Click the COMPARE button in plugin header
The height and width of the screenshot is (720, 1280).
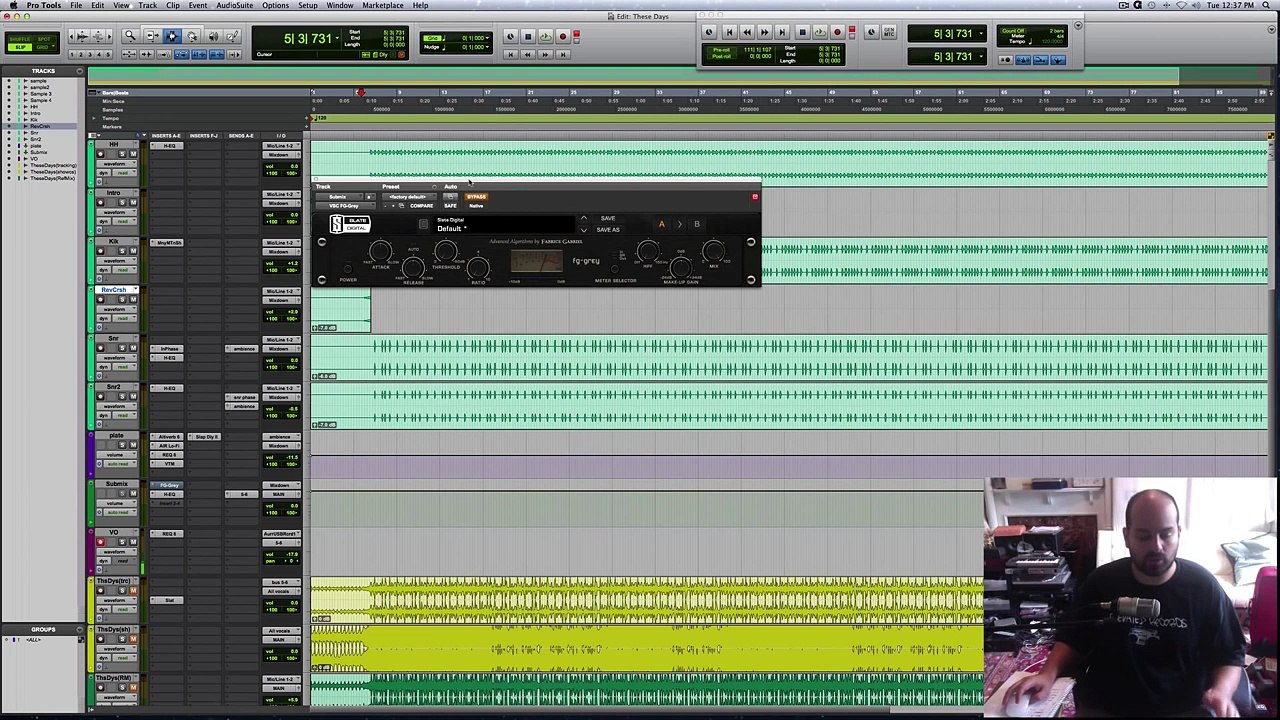[x=421, y=206]
